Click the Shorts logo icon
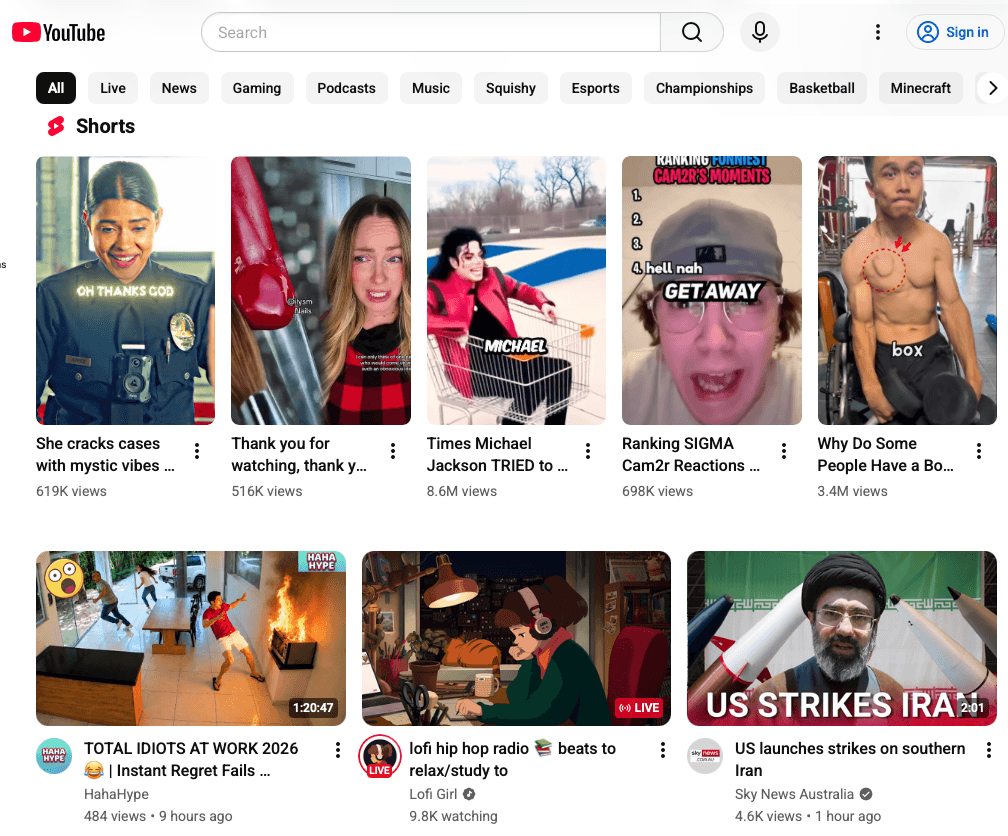Screen dimensions: 1008x836 (56, 126)
